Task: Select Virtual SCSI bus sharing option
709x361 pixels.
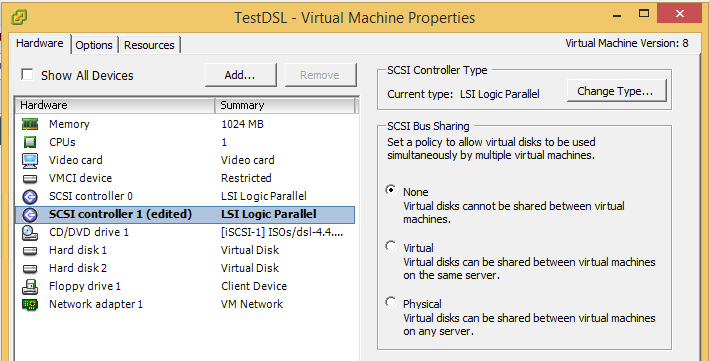Action: (x=391, y=246)
